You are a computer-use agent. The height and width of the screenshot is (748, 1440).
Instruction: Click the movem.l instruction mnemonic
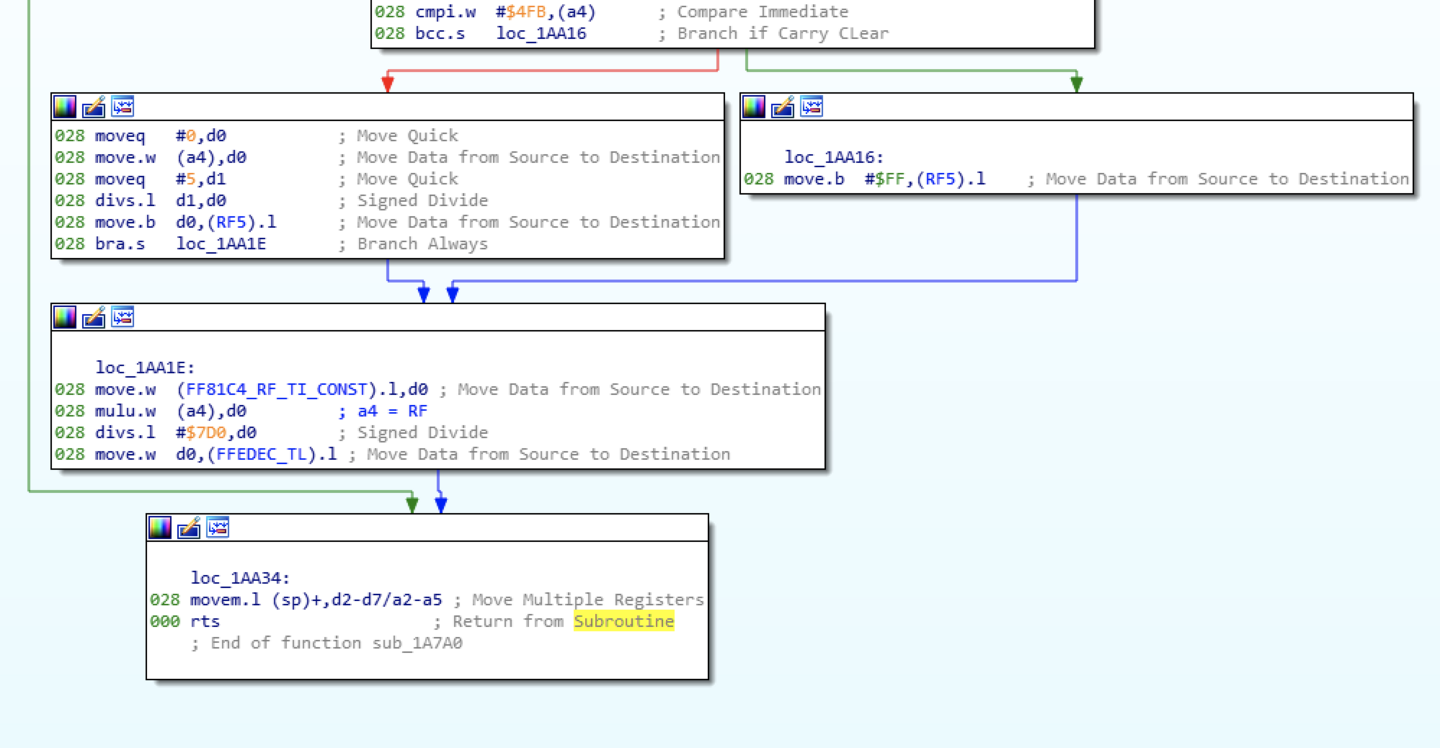(x=226, y=599)
